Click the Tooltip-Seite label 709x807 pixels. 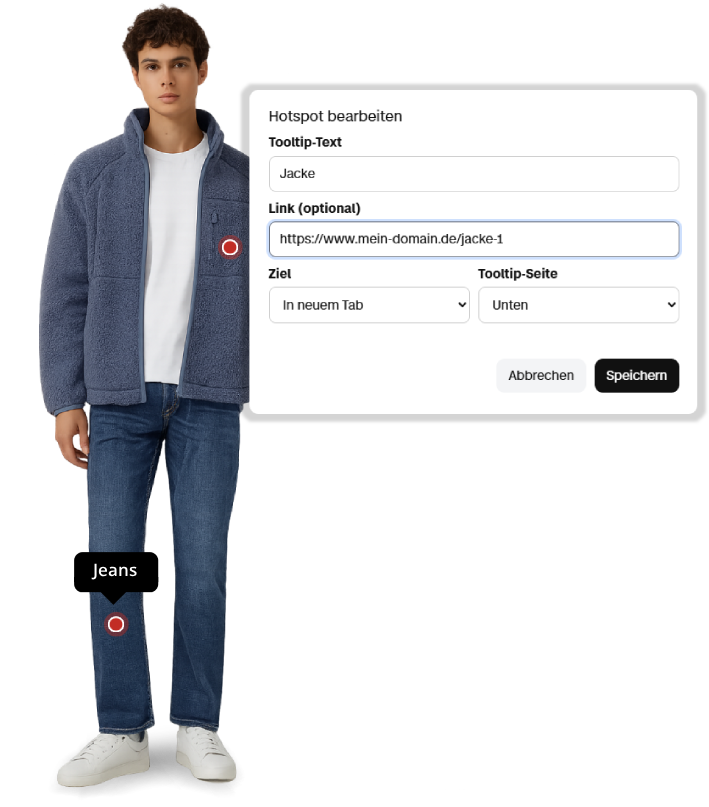[518, 274]
